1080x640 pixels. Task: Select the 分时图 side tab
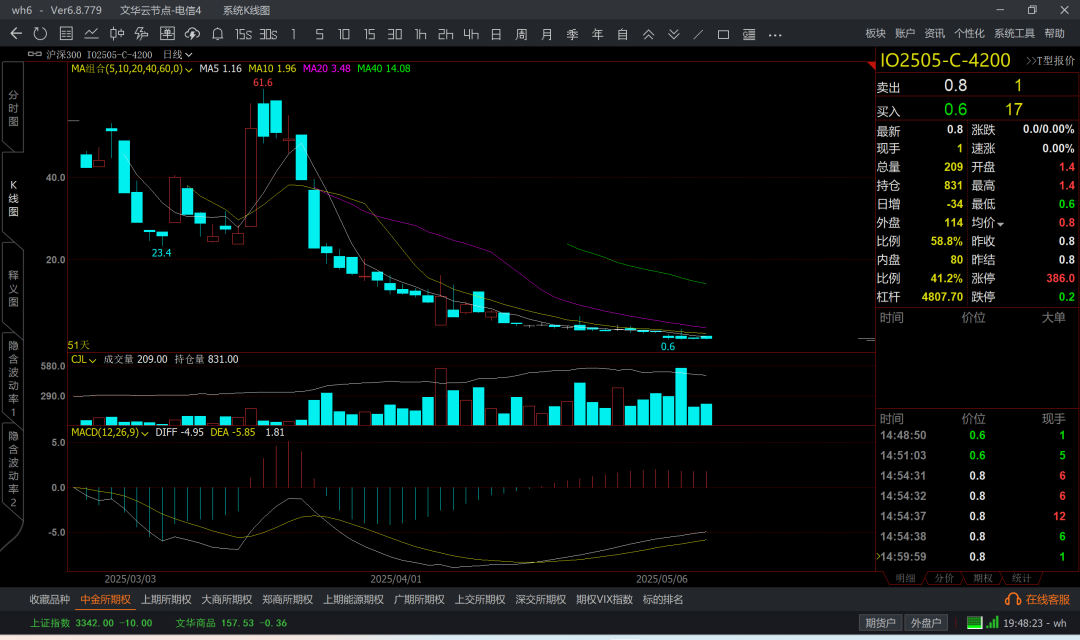(x=13, y=107)
